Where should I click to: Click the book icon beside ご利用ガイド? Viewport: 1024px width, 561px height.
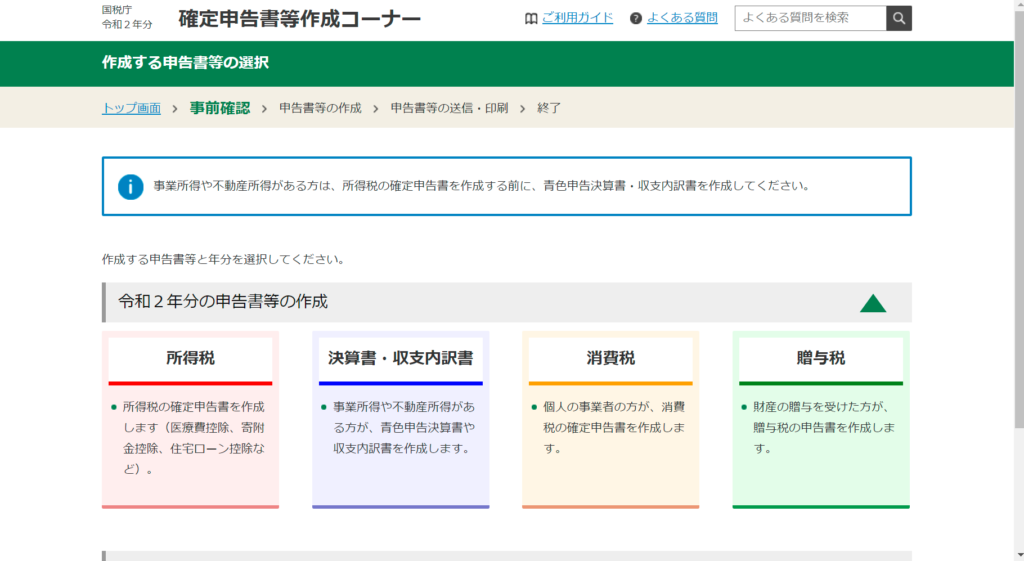531,18
